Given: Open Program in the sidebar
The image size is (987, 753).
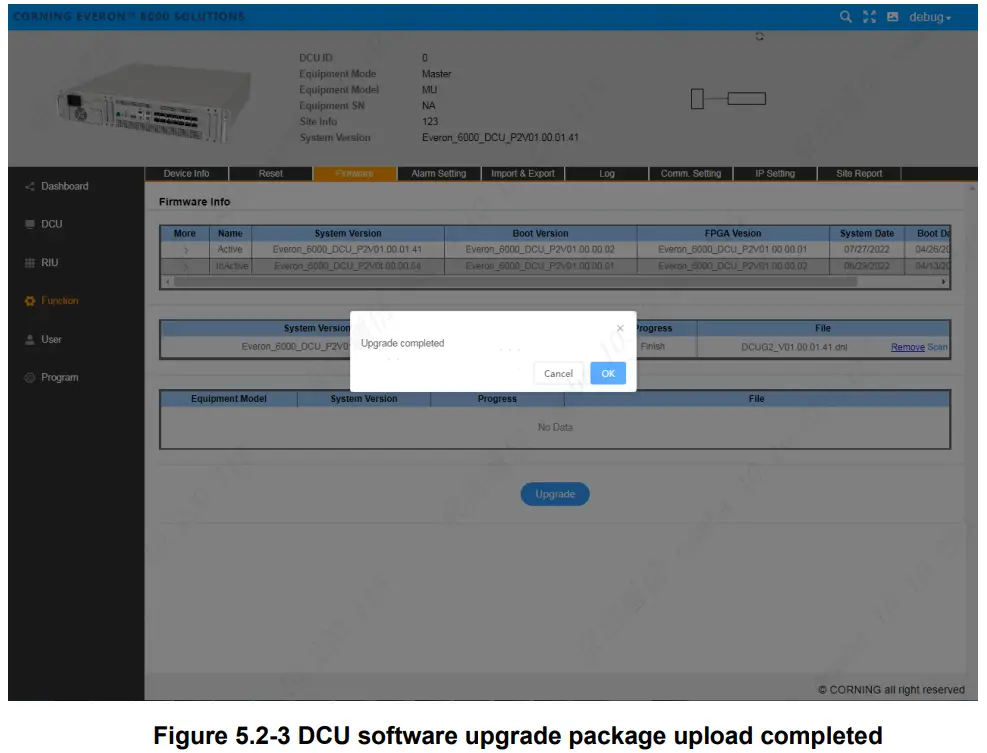Looking at the screenshot, I should coord(60,378).
